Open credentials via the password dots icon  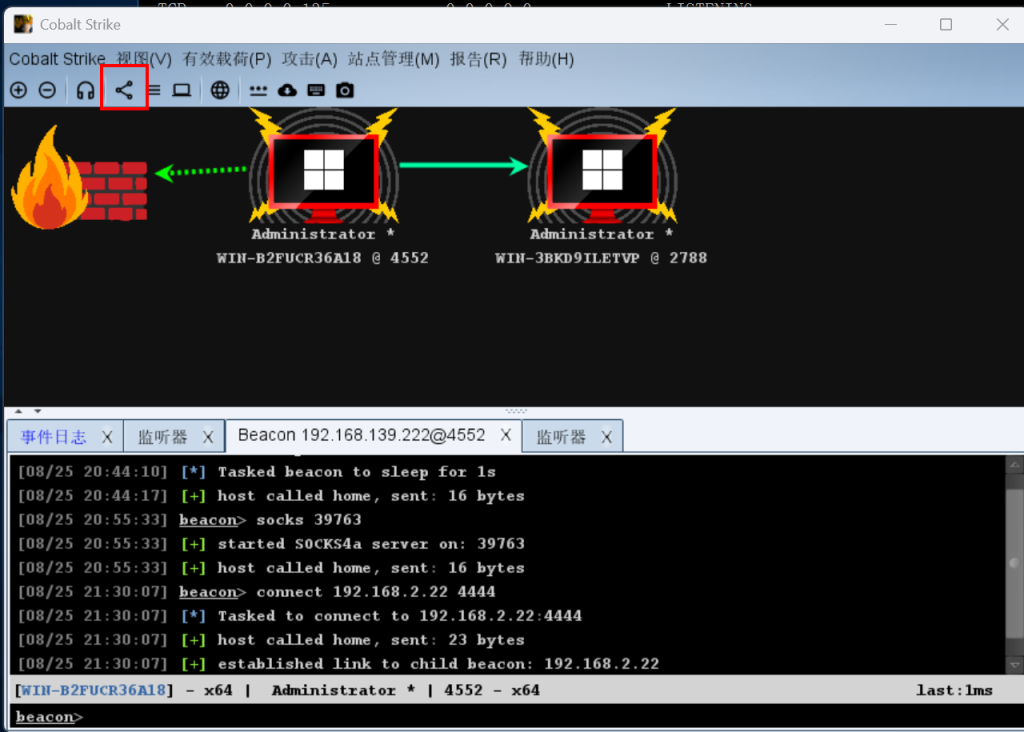point(259,90)
